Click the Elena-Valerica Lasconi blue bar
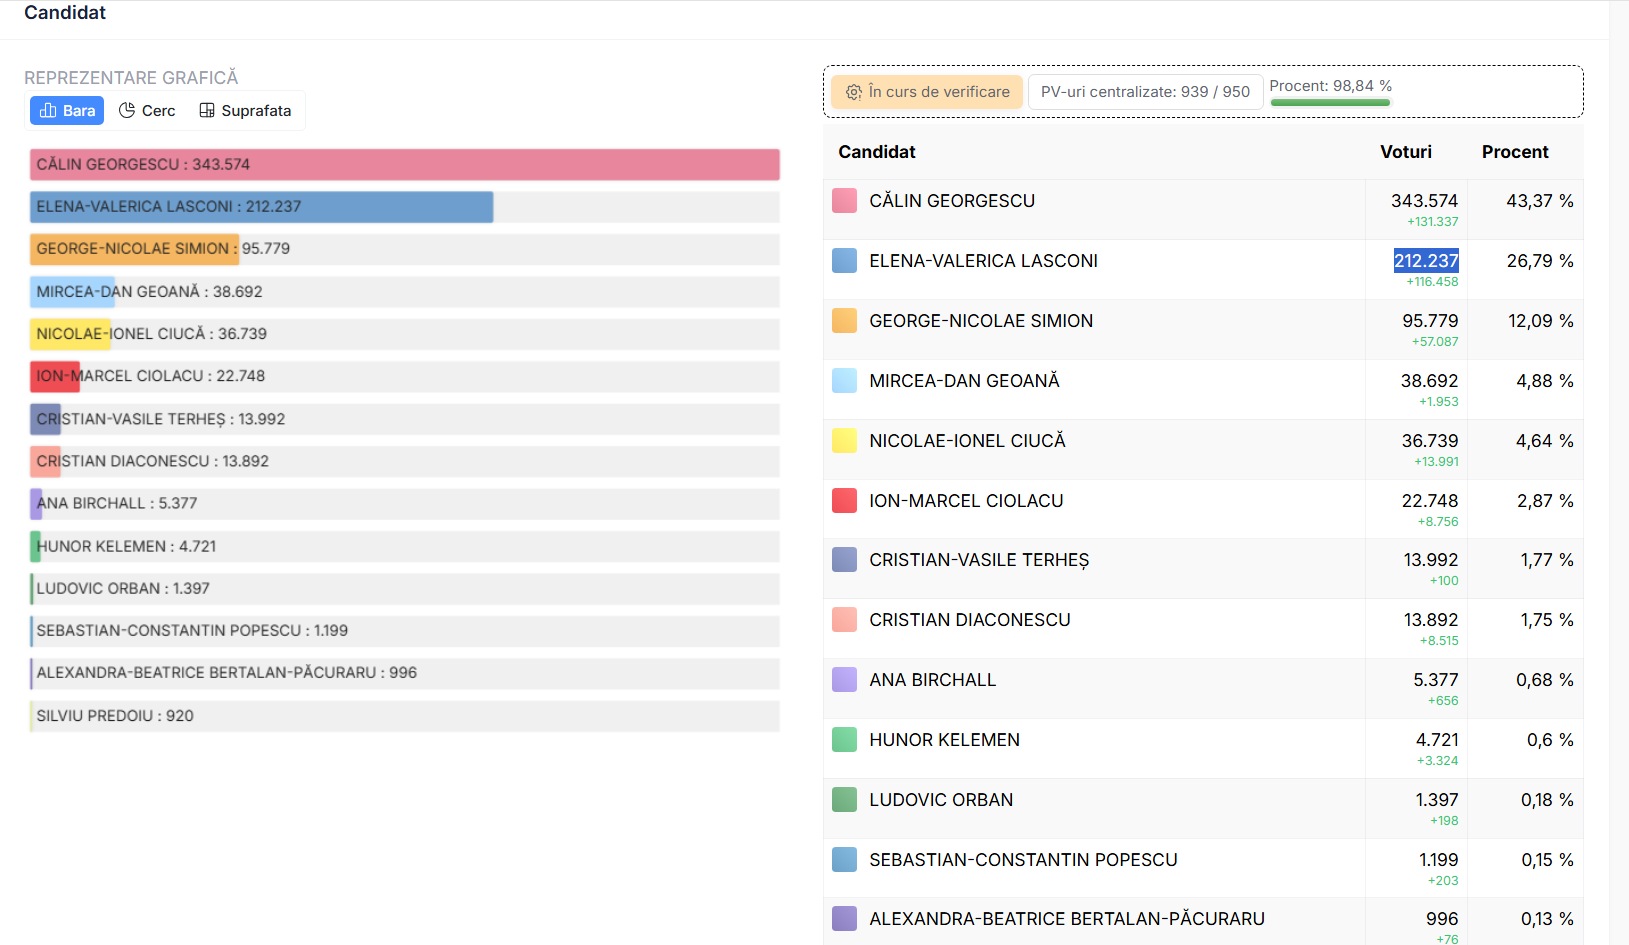The width and height of the screenshot is (1629, 945). pos(261,207)
